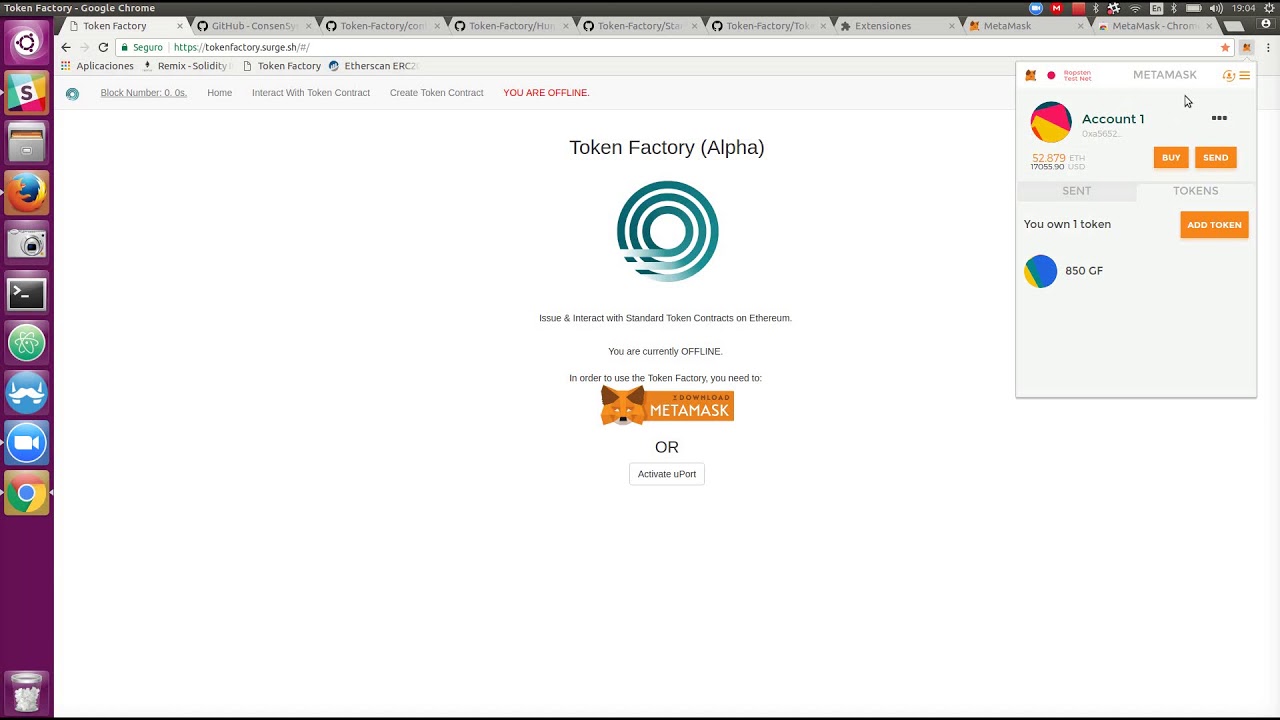Click the MetaMask fox logo in the popup header

tap(1031, 75)
